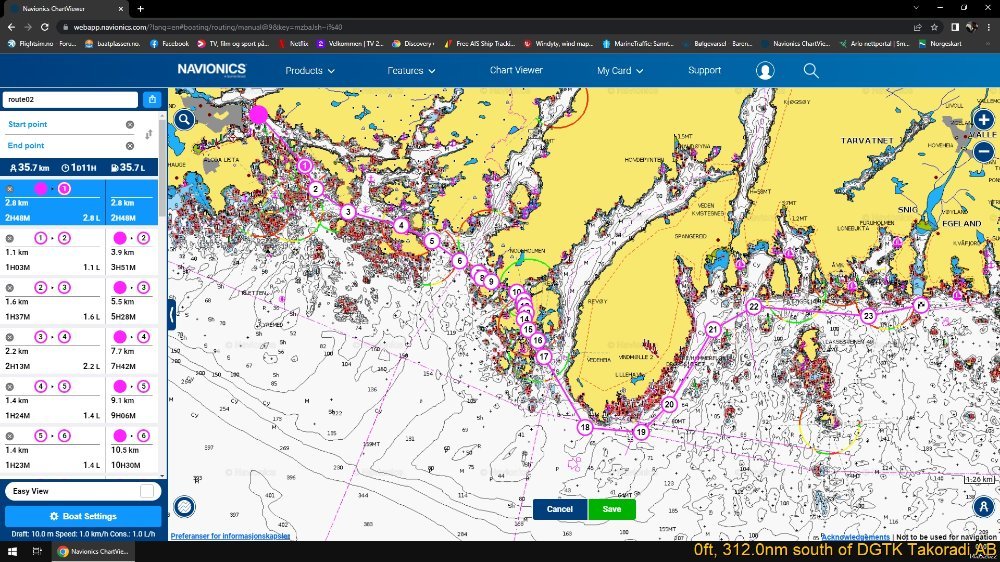Remove route leg 3 to 4

click(10, 337)
